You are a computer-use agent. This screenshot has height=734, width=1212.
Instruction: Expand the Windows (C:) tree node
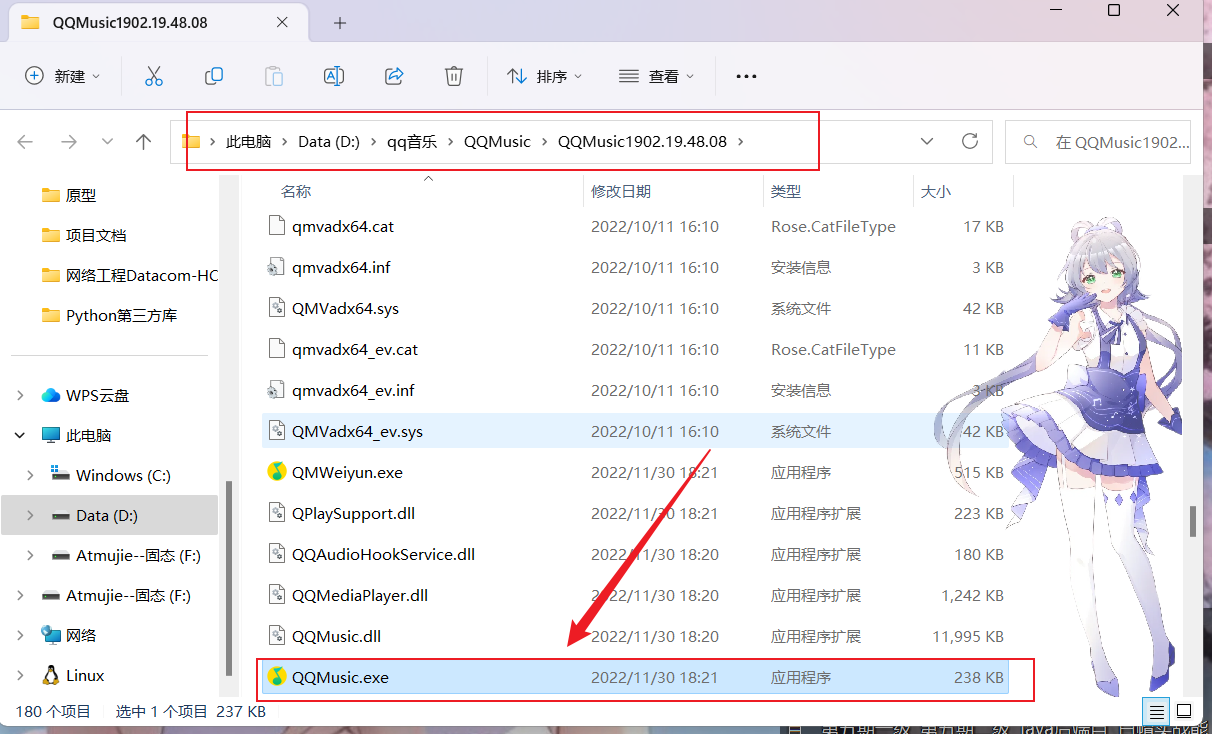point(30,475)
